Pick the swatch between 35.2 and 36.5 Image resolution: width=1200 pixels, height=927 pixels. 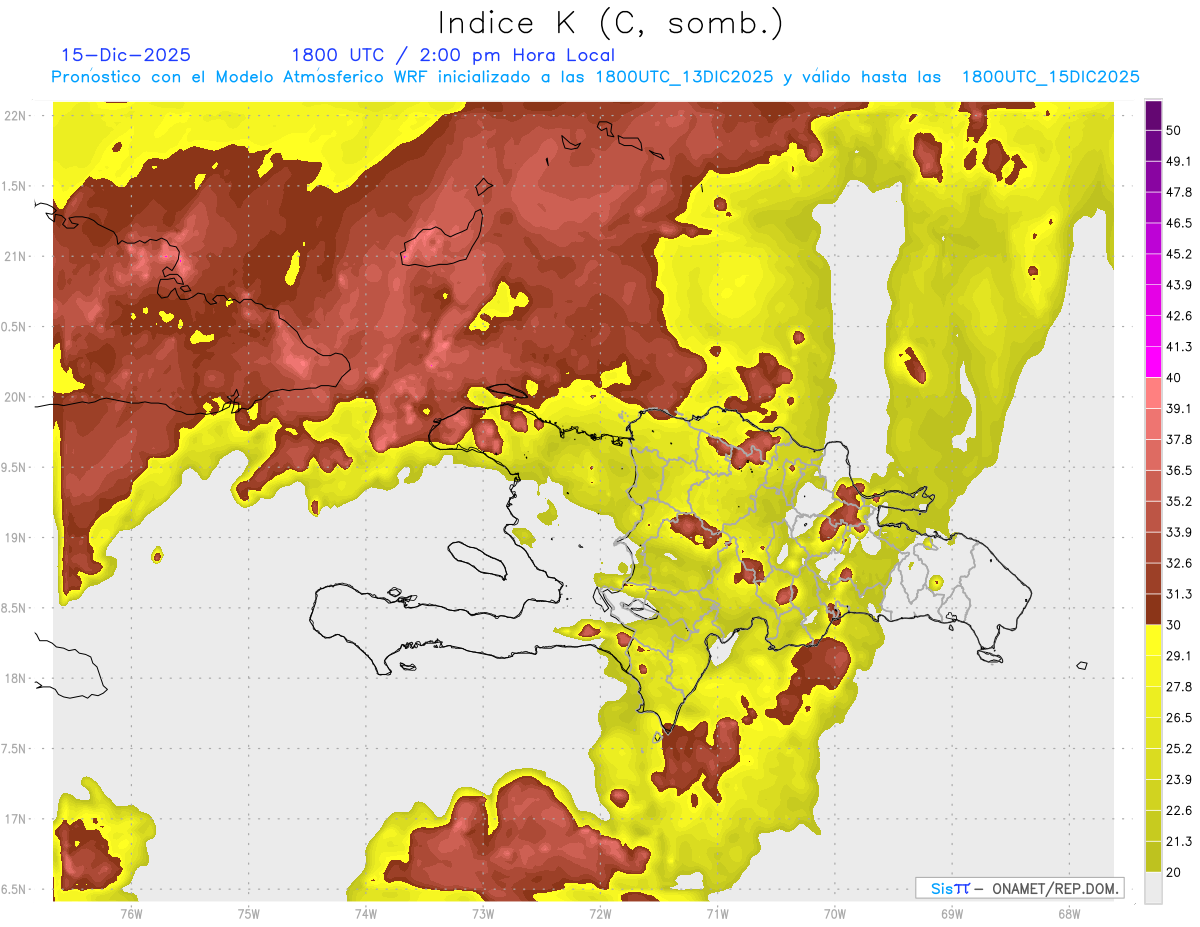pos(1153,486)
